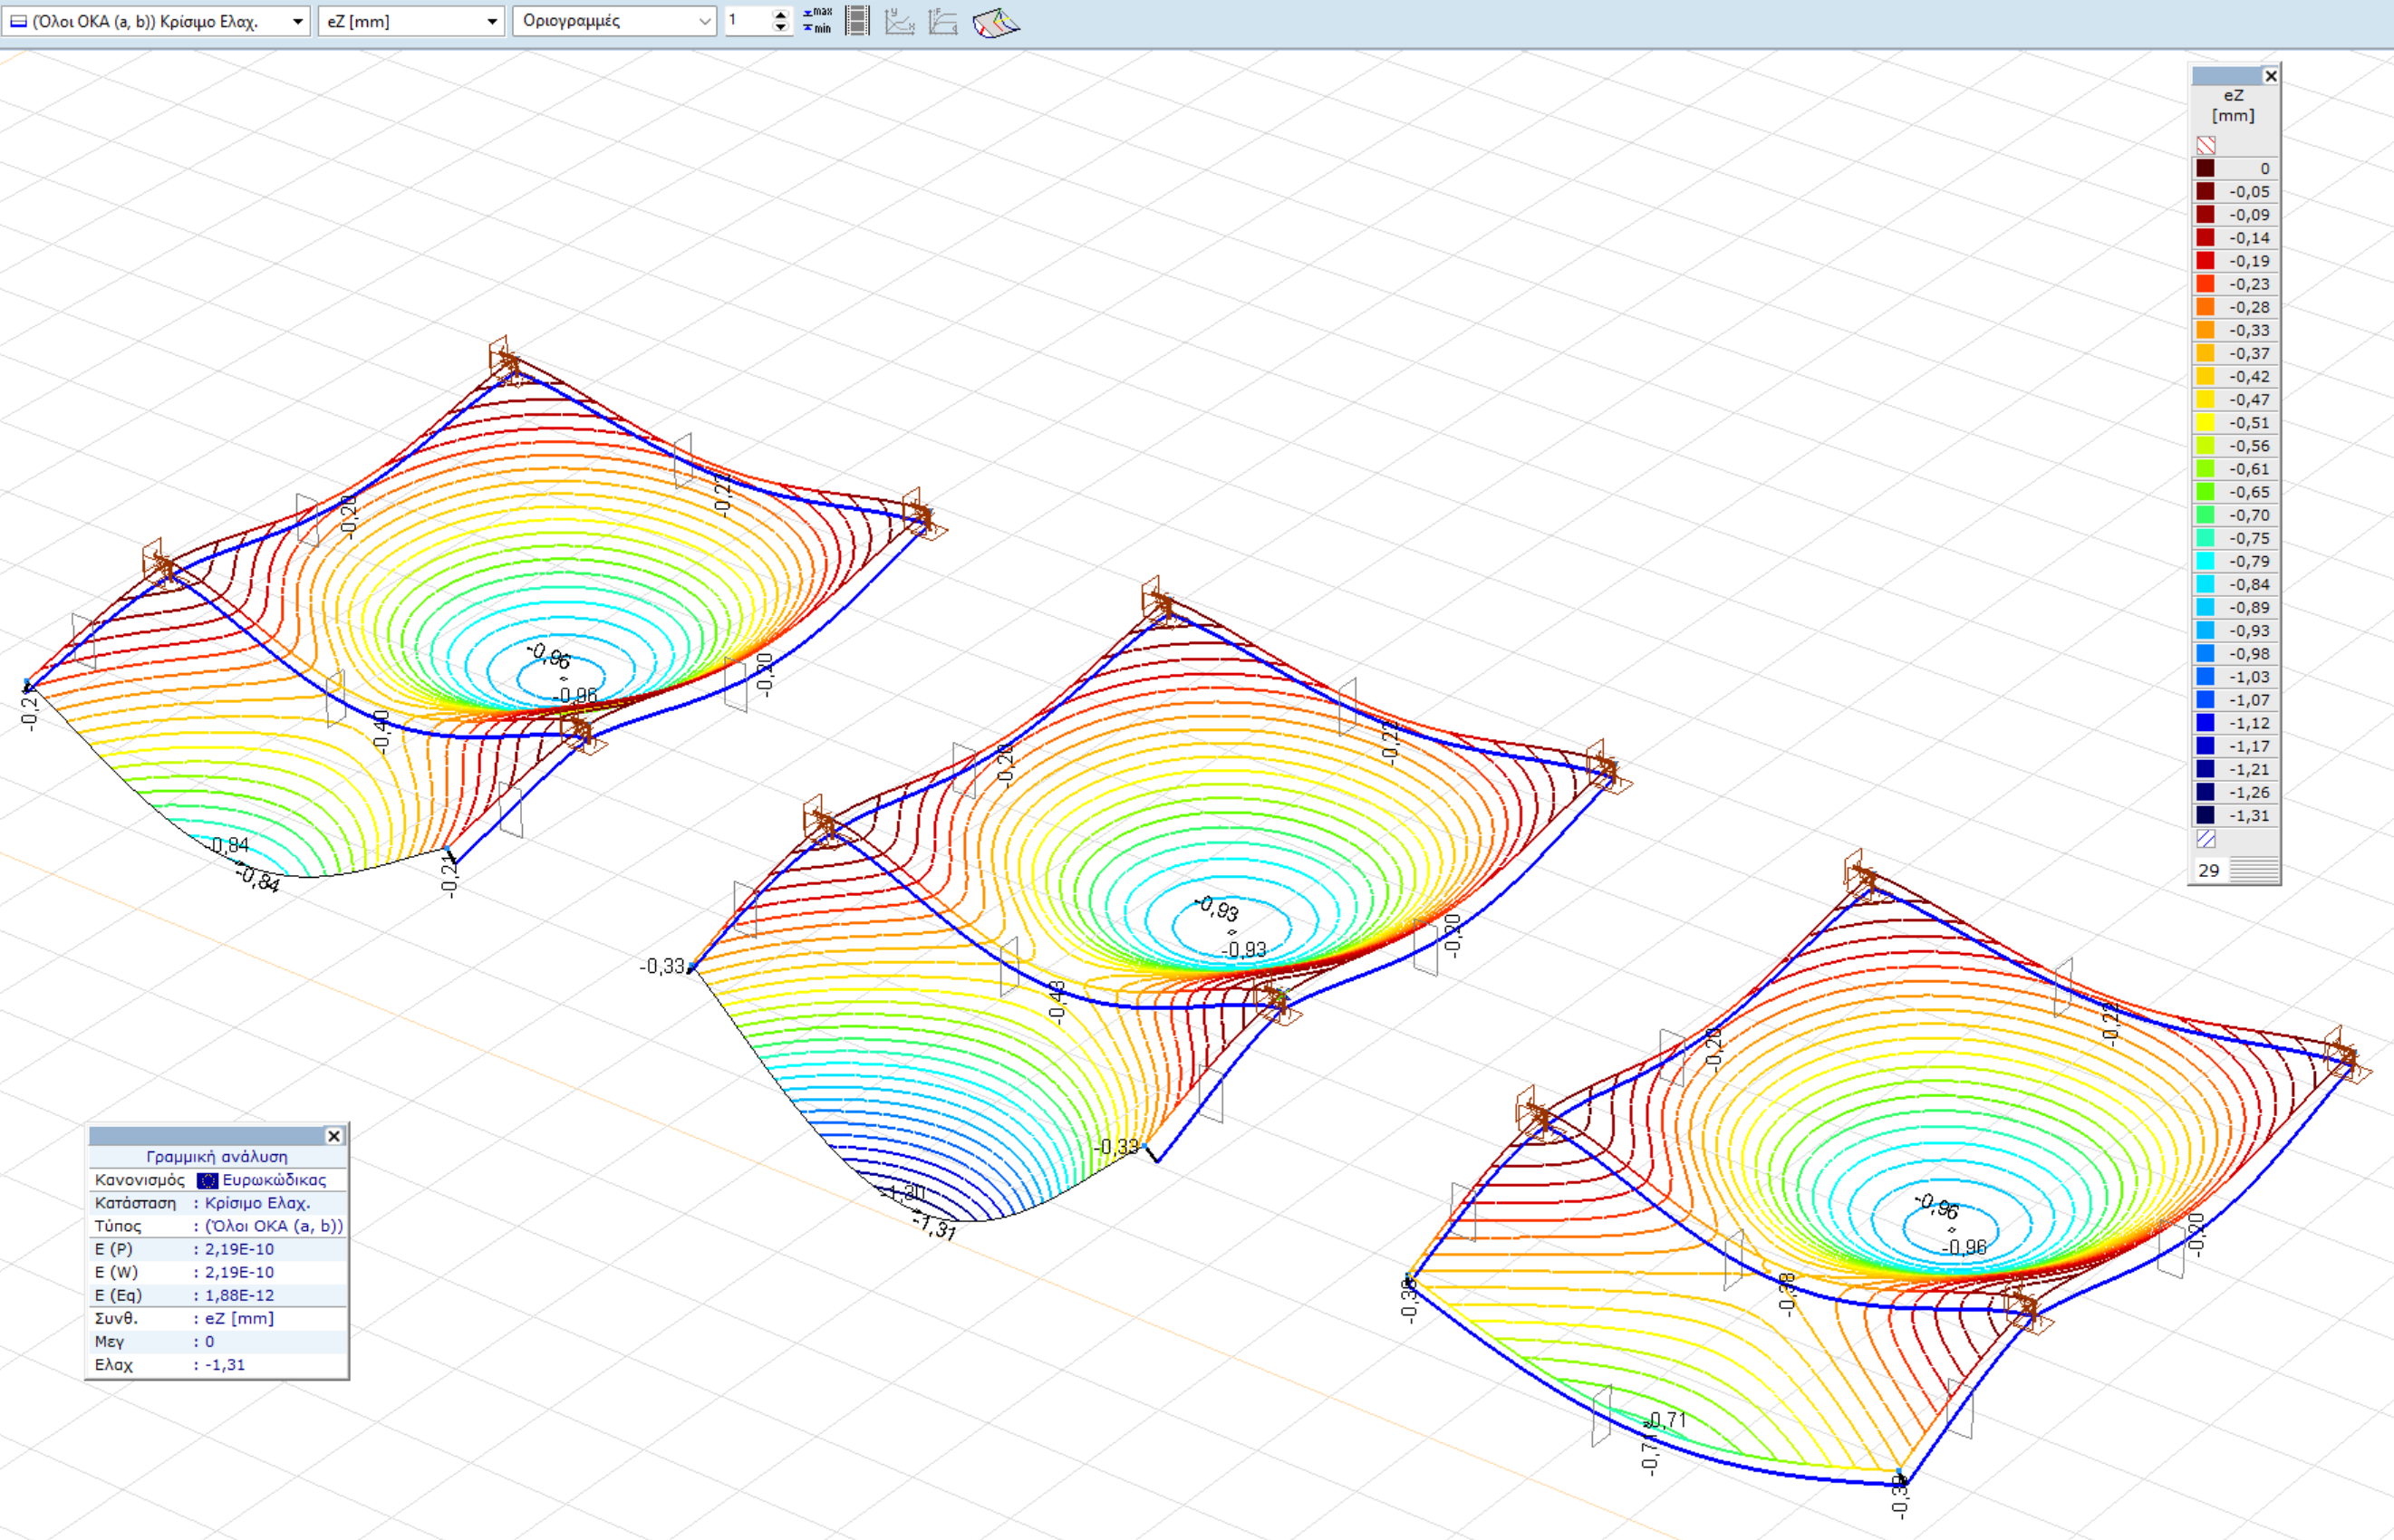
Task: Click the Μεγ maximum value 0
Action: (x=210, y=1342)
